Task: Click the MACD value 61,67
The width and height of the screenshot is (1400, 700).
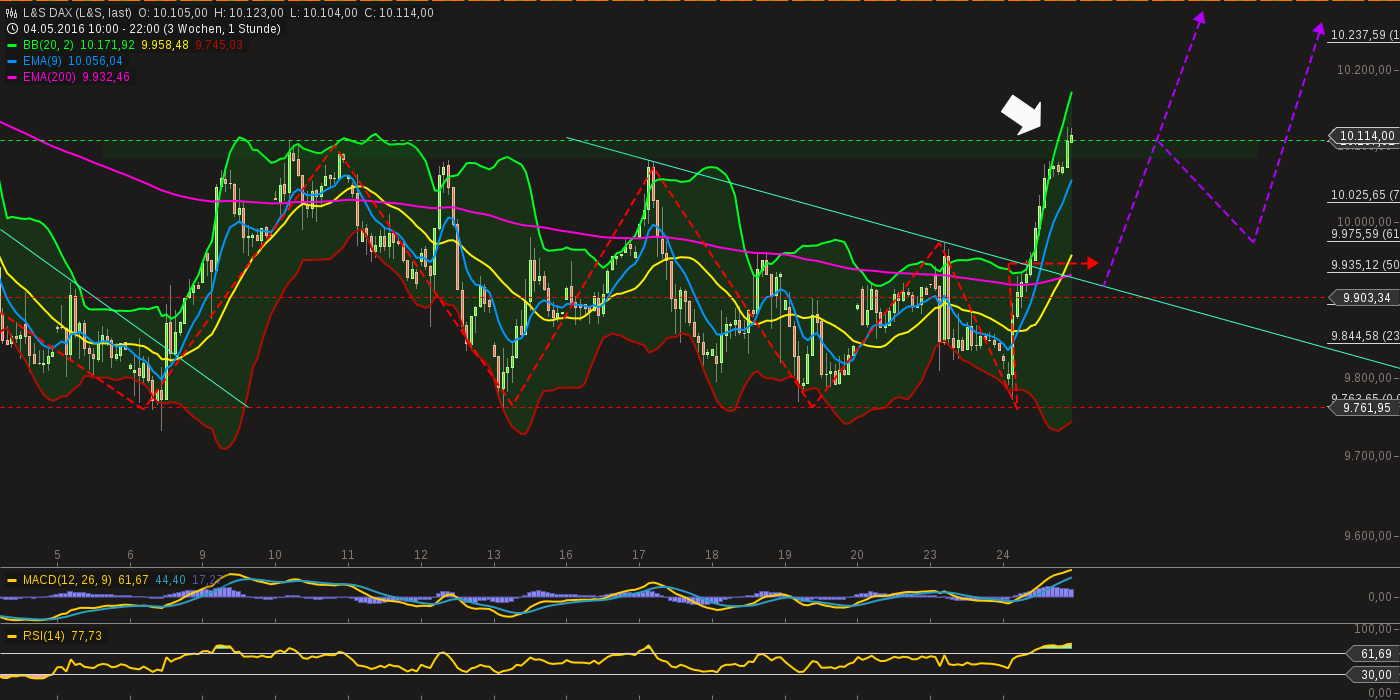Action: pos(133,580)
